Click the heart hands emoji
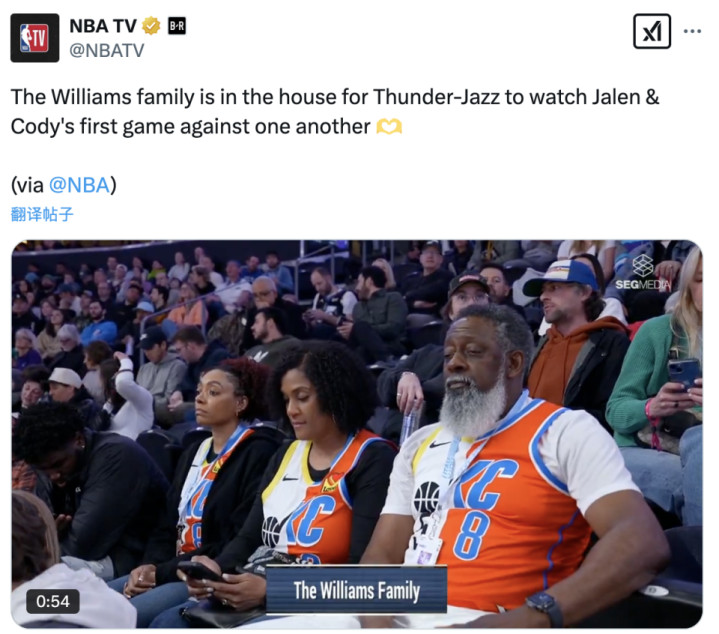719x634 pixels. [x=389, y=126]
